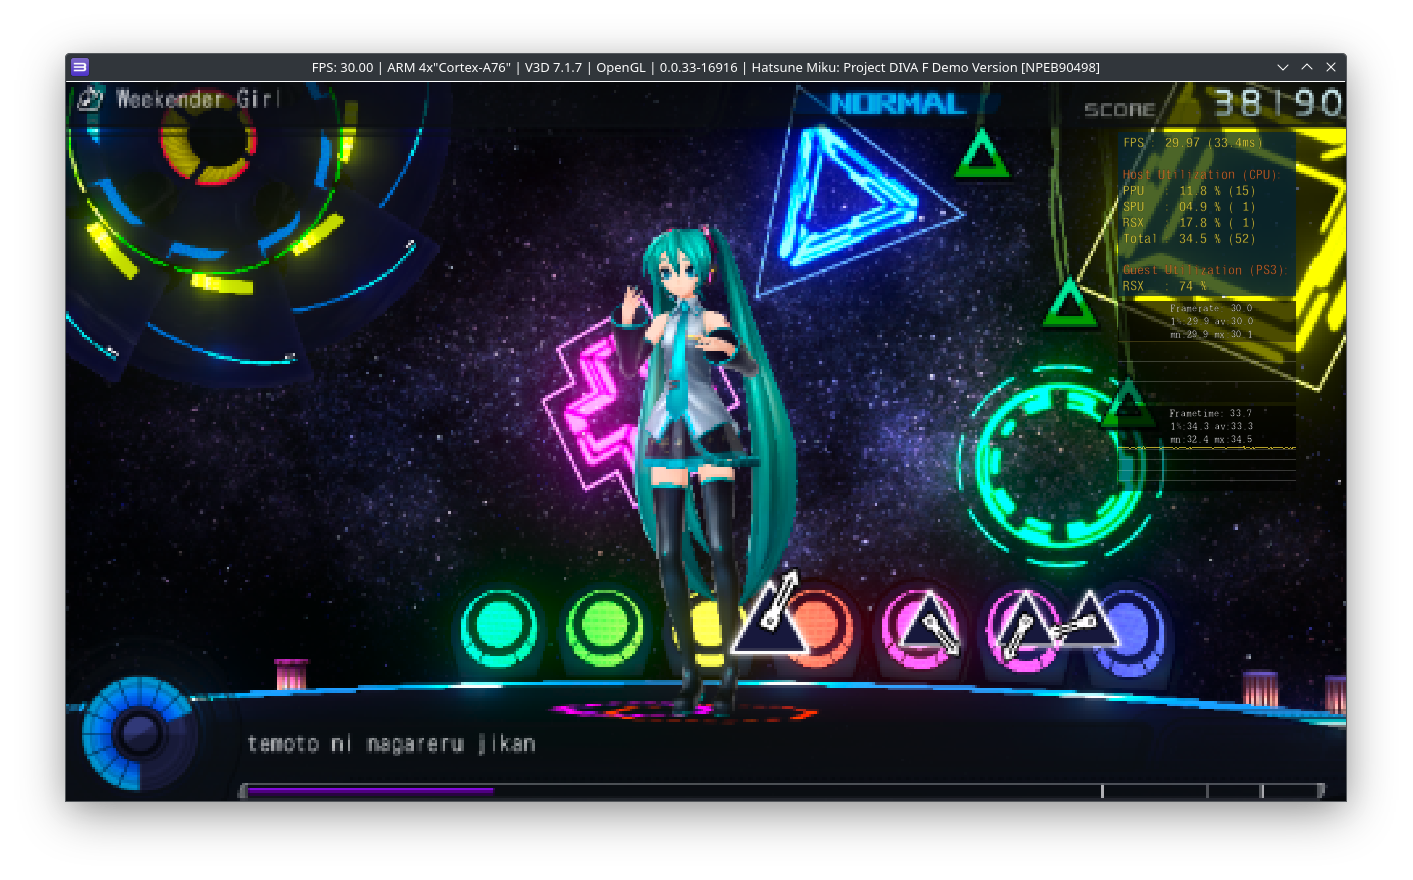
Task: Click the window title bar text
Action: pos(705,67)
